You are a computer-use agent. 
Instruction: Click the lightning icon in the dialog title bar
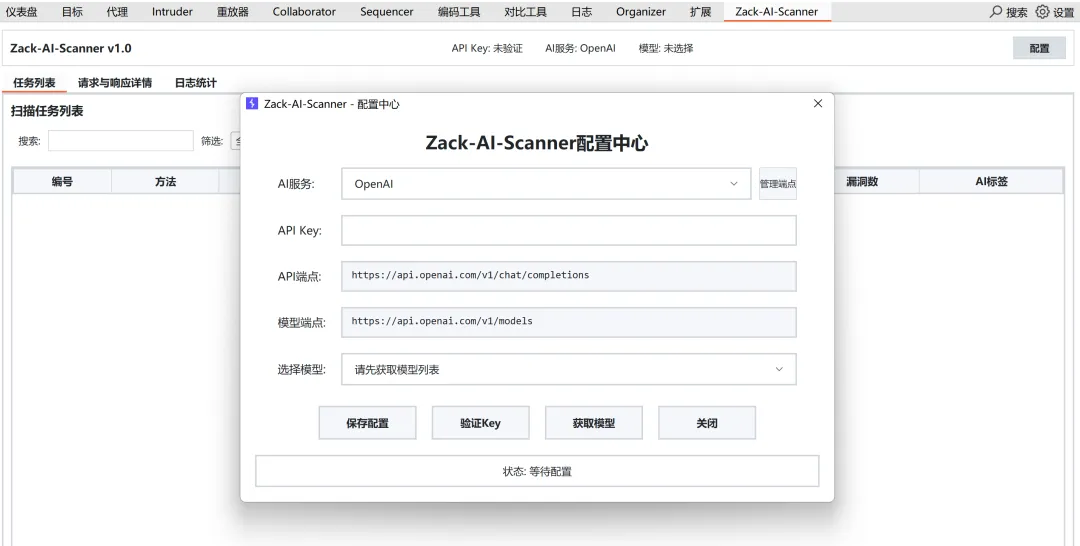252,103
